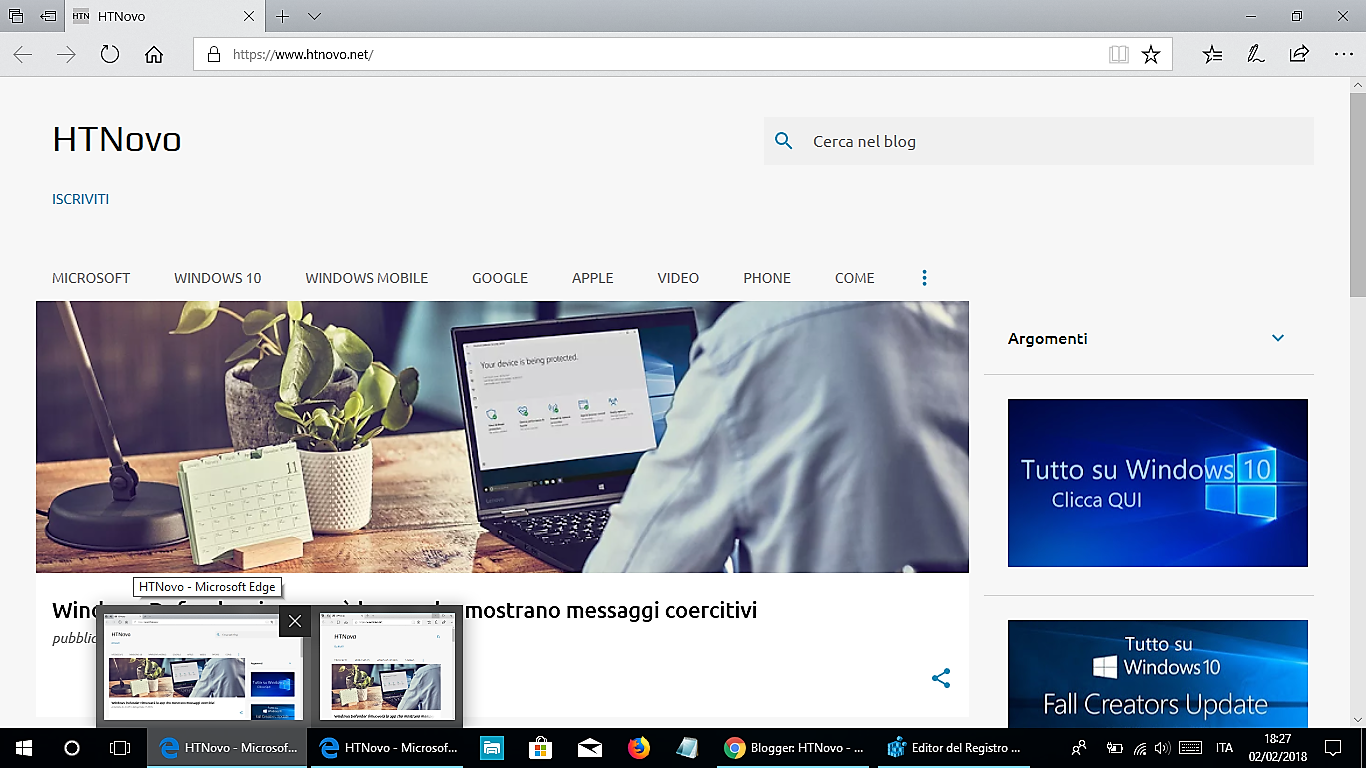Viewport: 1366px width, 768px height.
Task: Open Mail app from taskbar
Action: (590, 747)
